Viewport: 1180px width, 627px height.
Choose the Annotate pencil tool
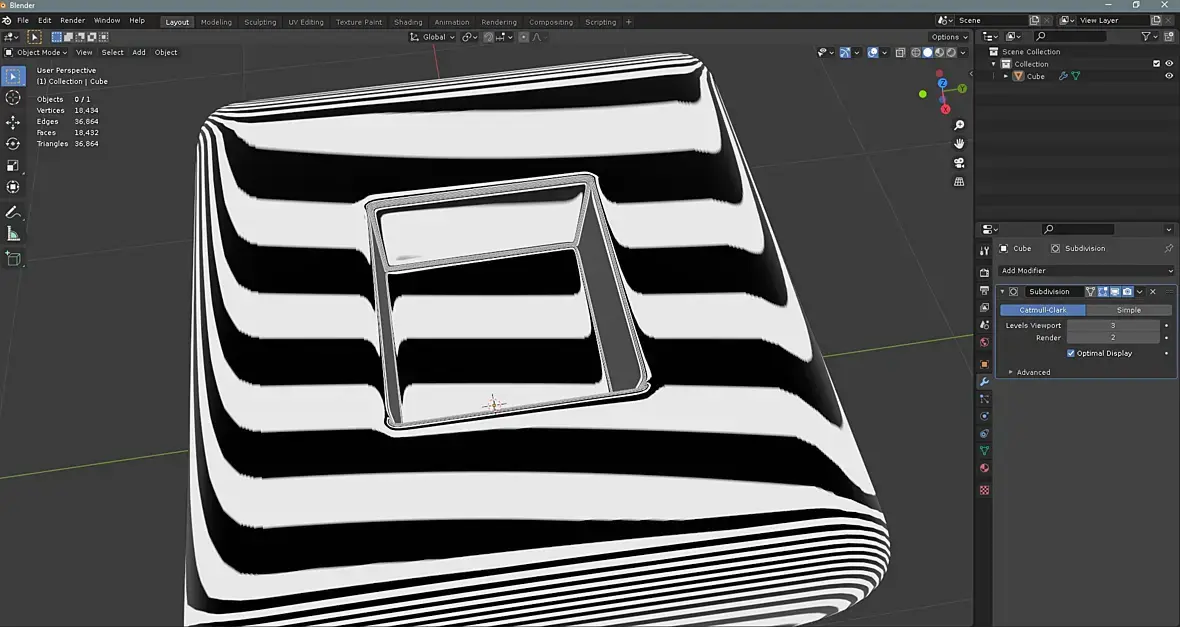click(x=13, y=212)
